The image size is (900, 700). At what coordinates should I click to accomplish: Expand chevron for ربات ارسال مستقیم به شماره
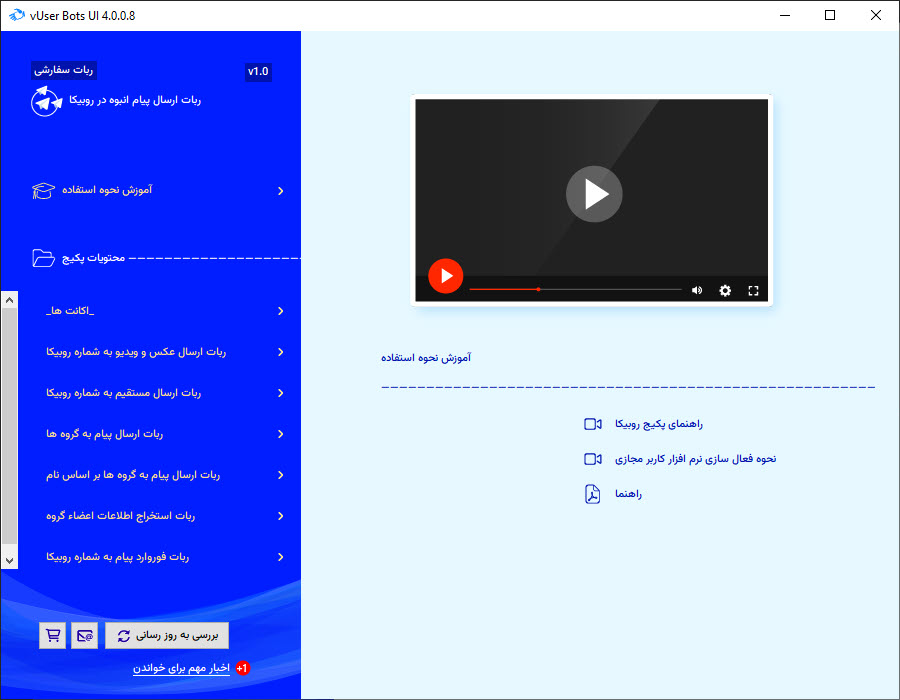coord(281,393)
